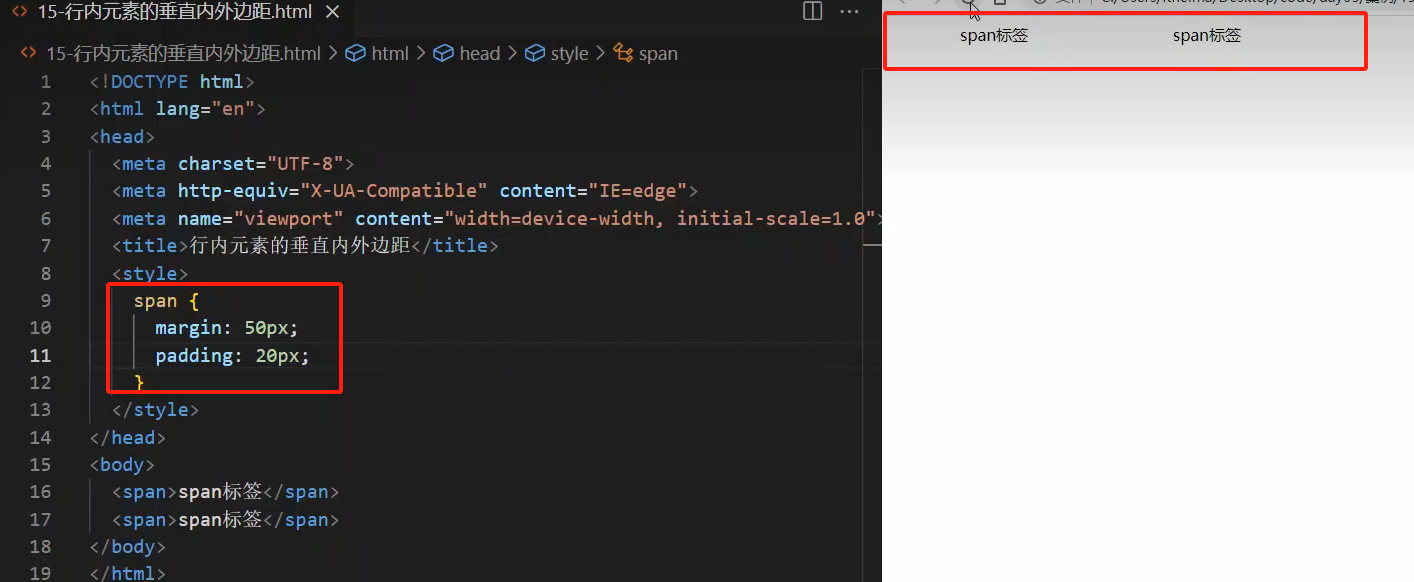The image size is (1414, 582).
Task: Place the cursor on the closing </style> tag
Action: pos(156,409)
